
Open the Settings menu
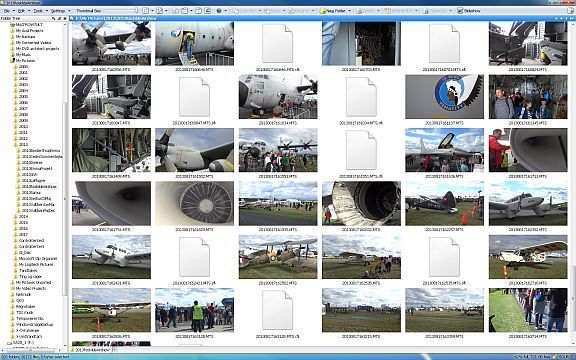pyautogui.click(x=58, y=11)
